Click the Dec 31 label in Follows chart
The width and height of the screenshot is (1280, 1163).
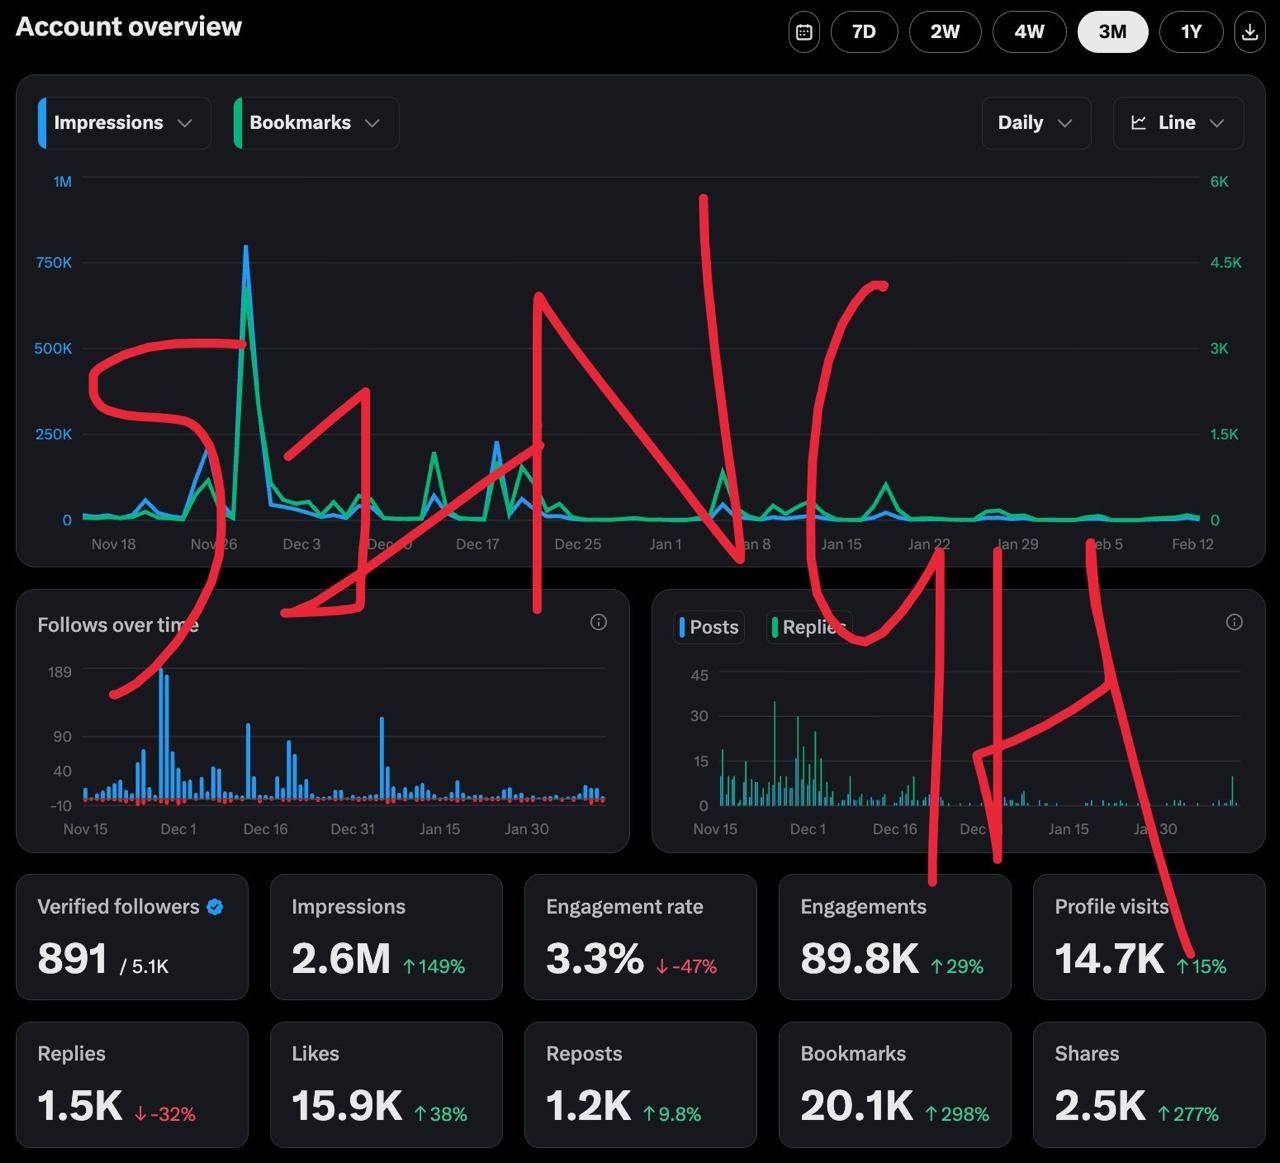pyautogui.click(x=353, y=829)
